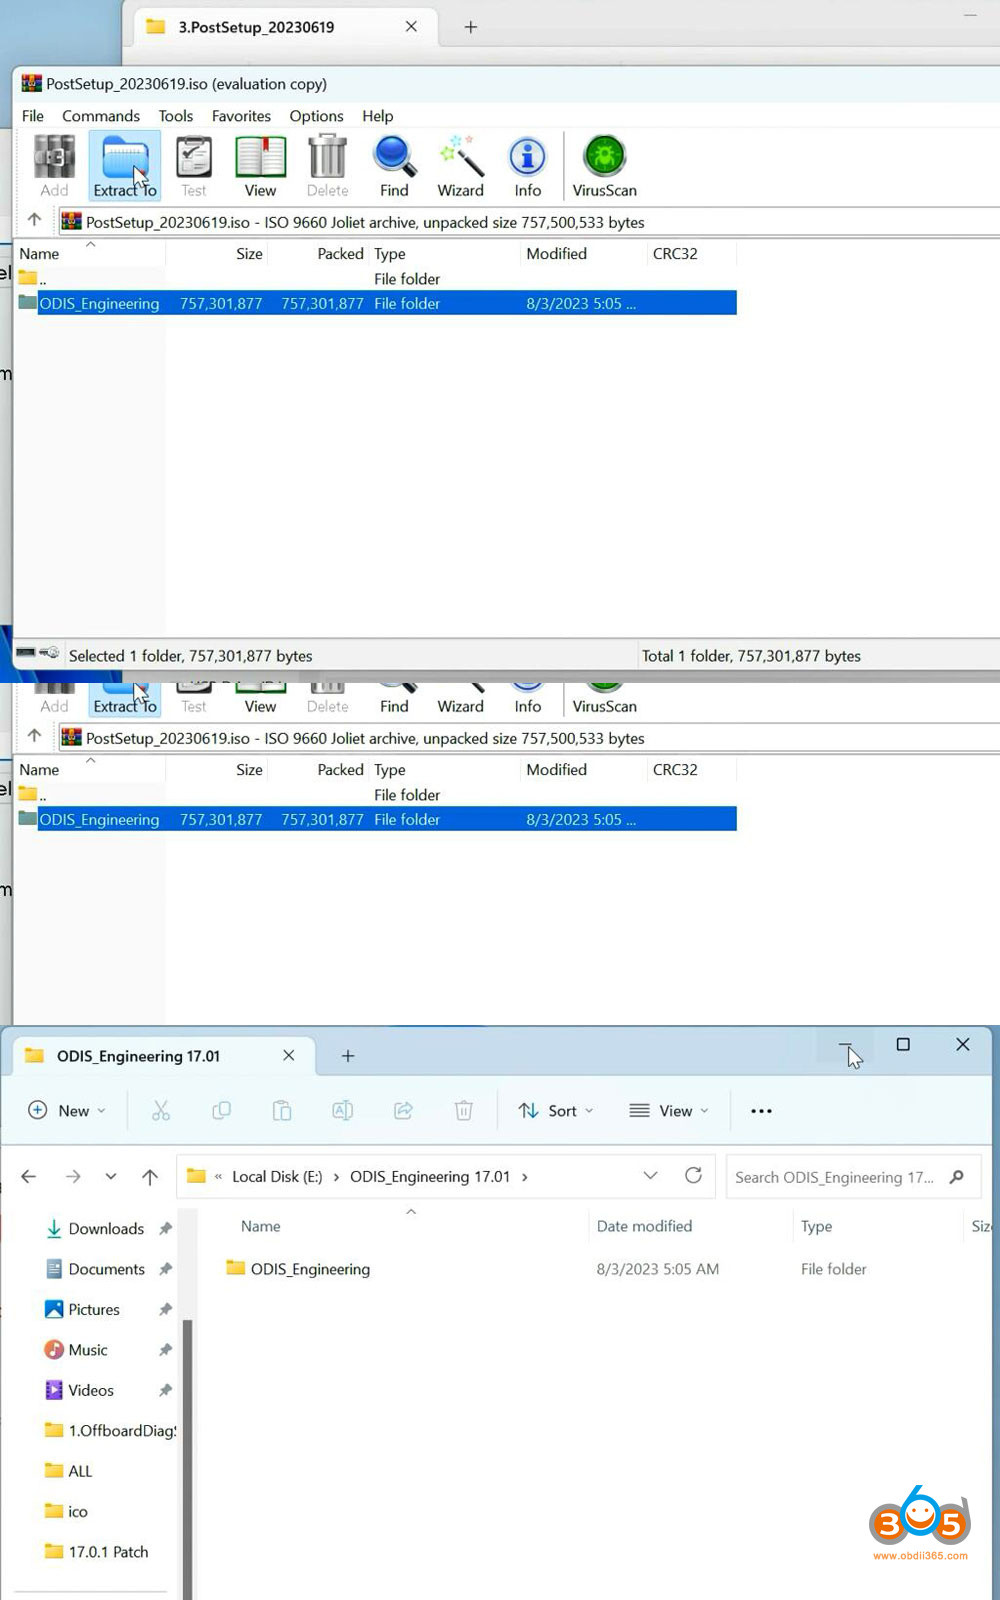Click the Copy icon in Explorer
This screenshot has width=1000, height=1600.
point(222,1111)
